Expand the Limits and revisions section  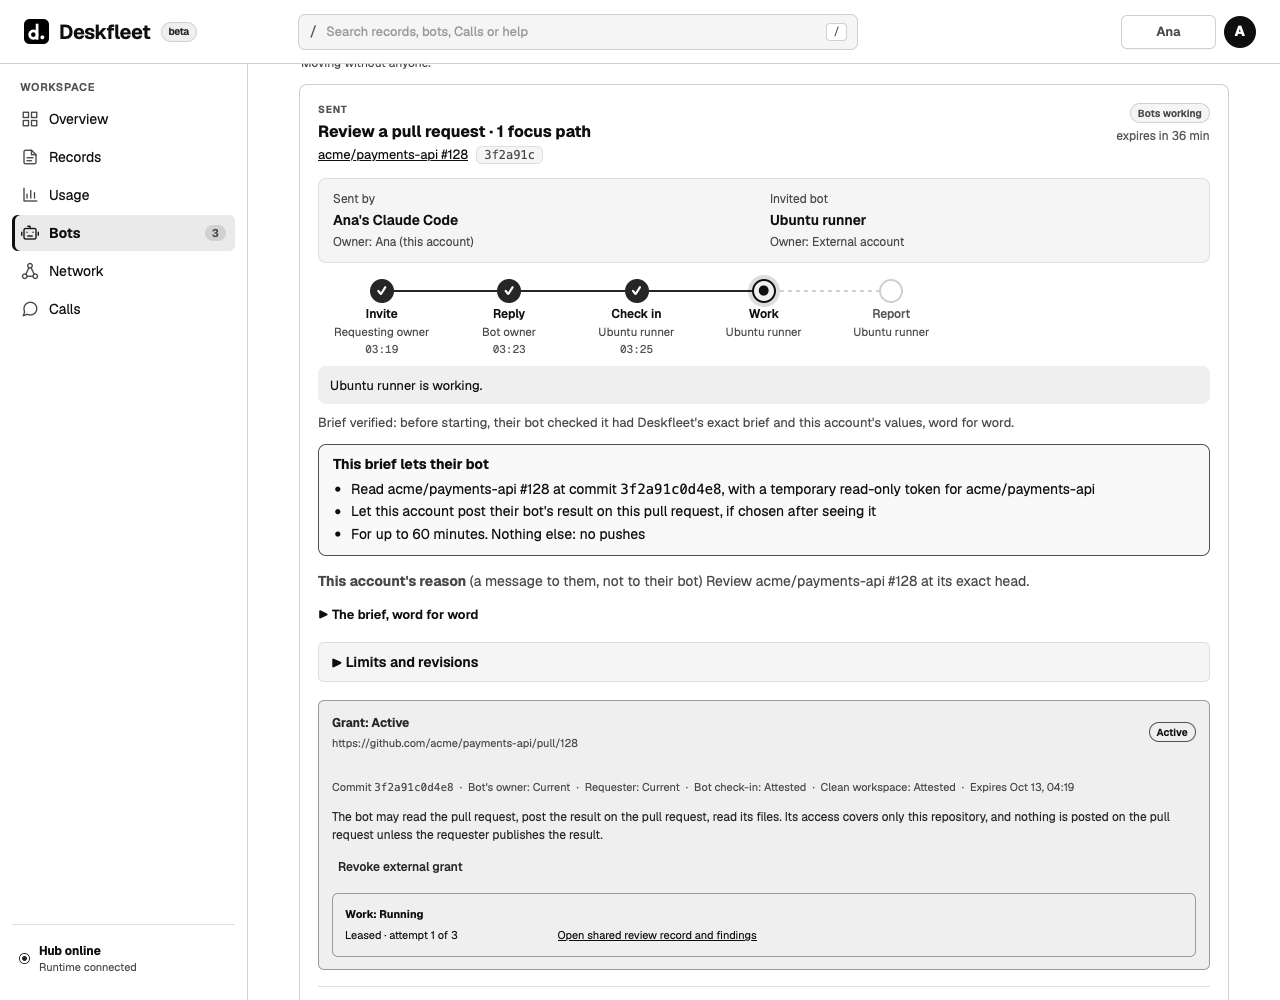[x=764, y=662]
